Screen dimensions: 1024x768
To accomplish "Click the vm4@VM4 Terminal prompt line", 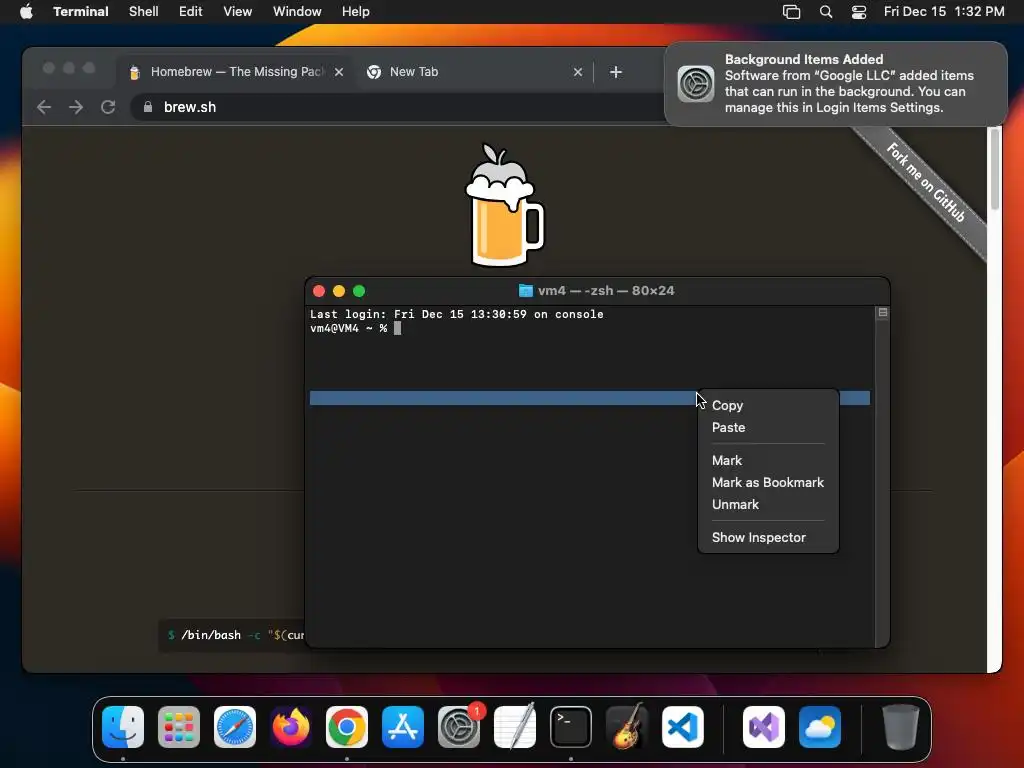I will pos(355,328).
